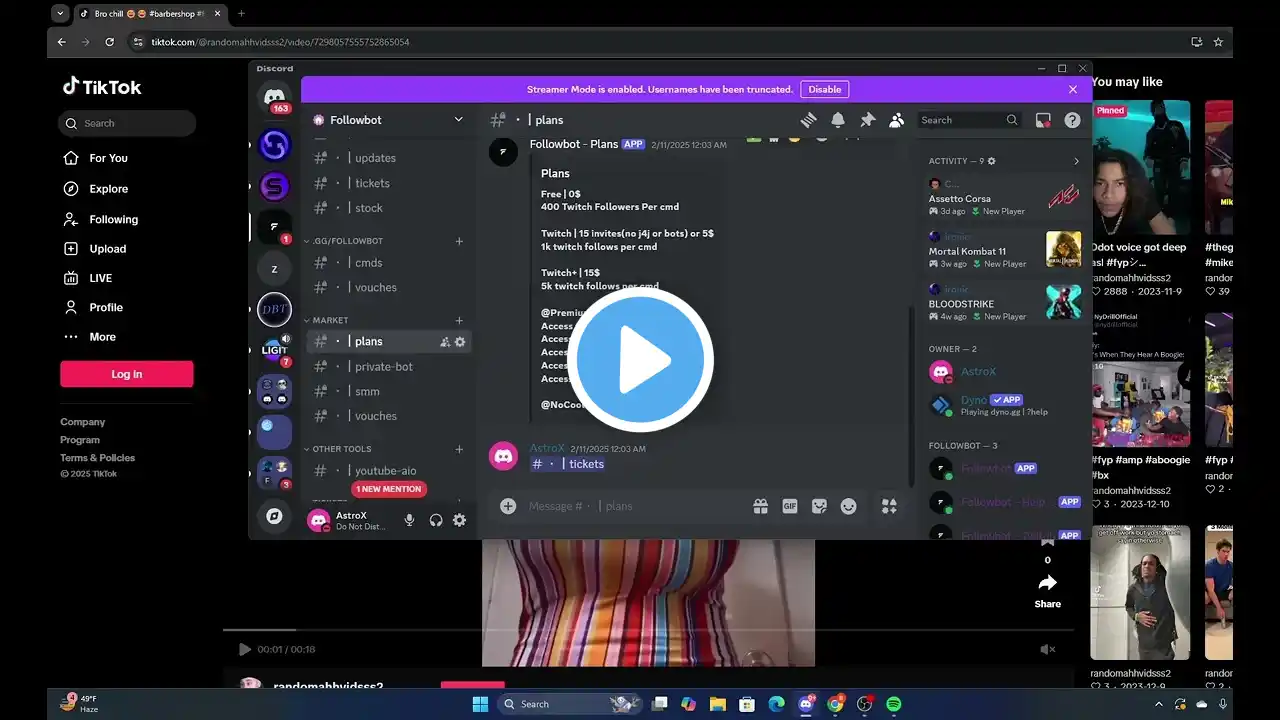The image size is (1280, 720).
Task: Select the DBT server icon
Action: [274, 310]
